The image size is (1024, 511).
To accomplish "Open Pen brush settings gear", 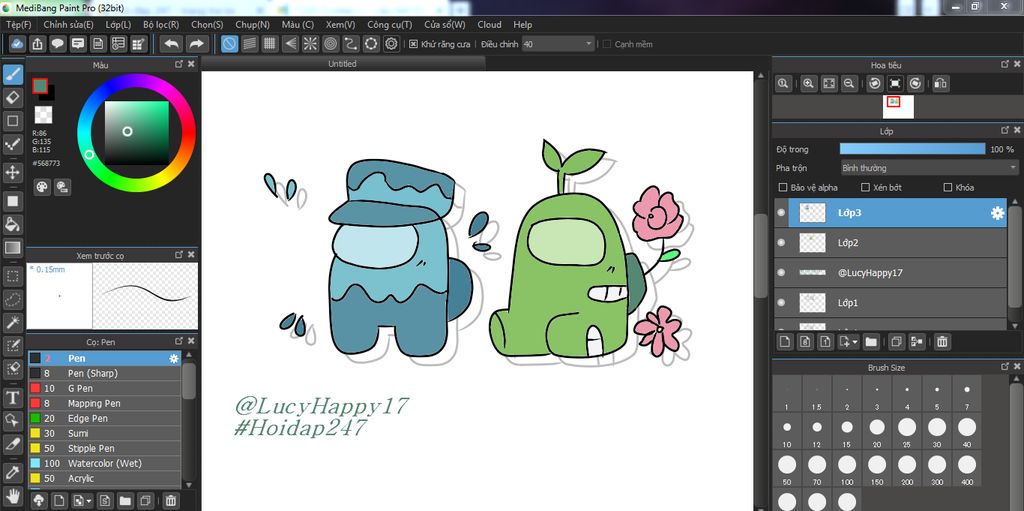I will [174, 359].
